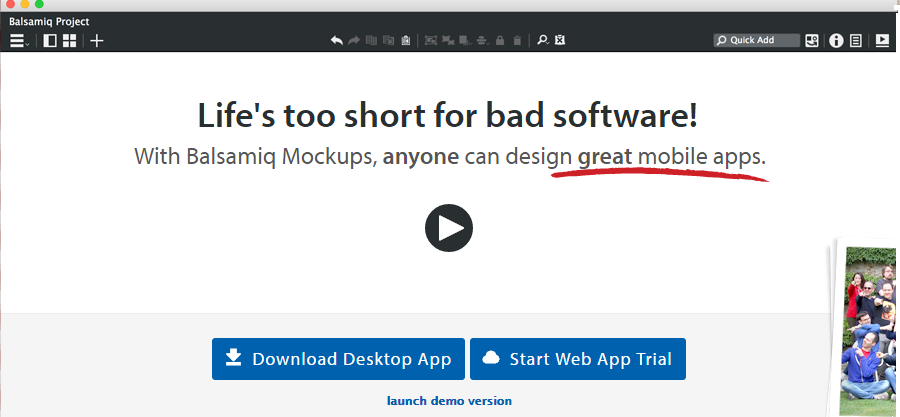Open the property inspector info icon
The width and height of the screenshot is (900, 417).
pos(836,41)
